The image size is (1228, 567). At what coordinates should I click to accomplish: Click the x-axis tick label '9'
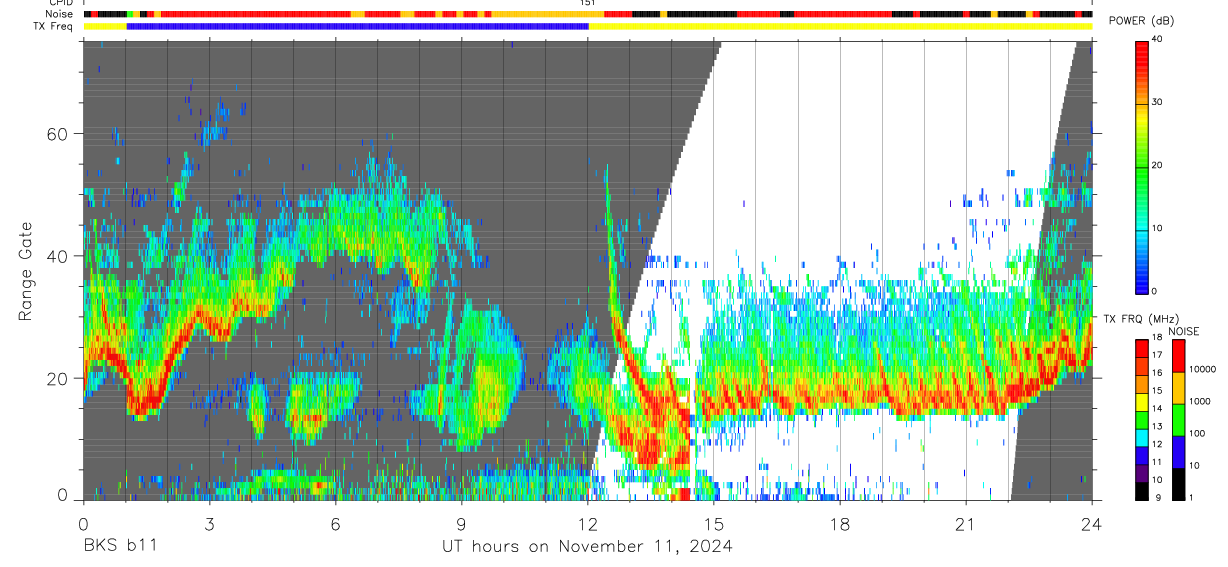coord(461,524)
